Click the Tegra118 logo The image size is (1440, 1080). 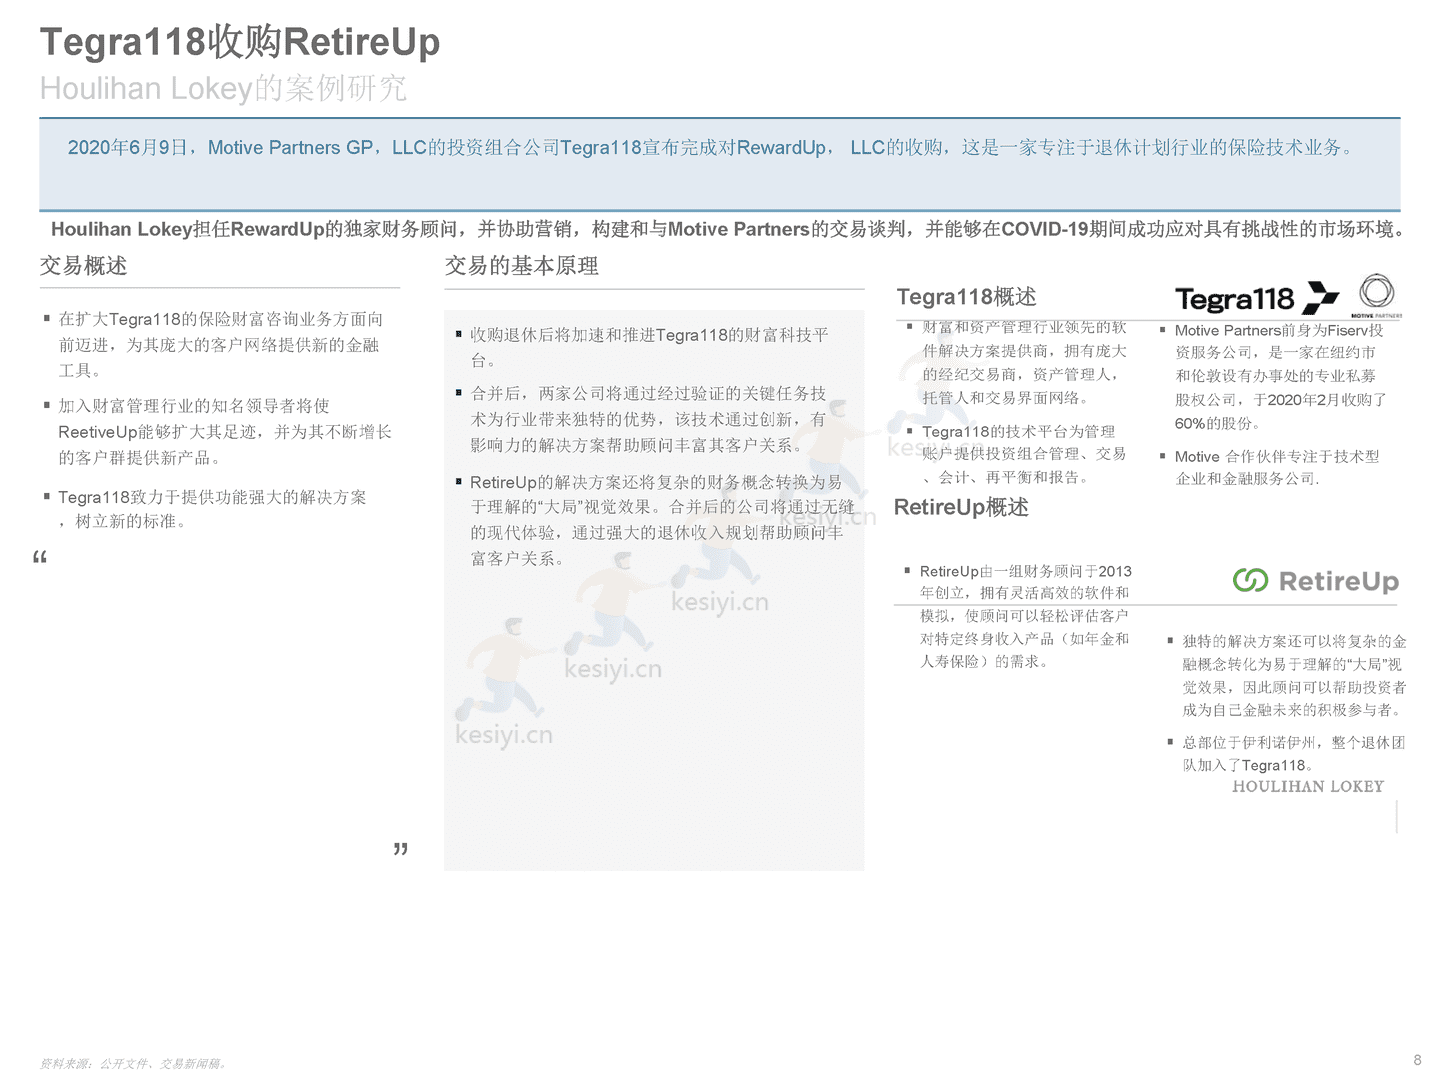(x=1257, y=298)
